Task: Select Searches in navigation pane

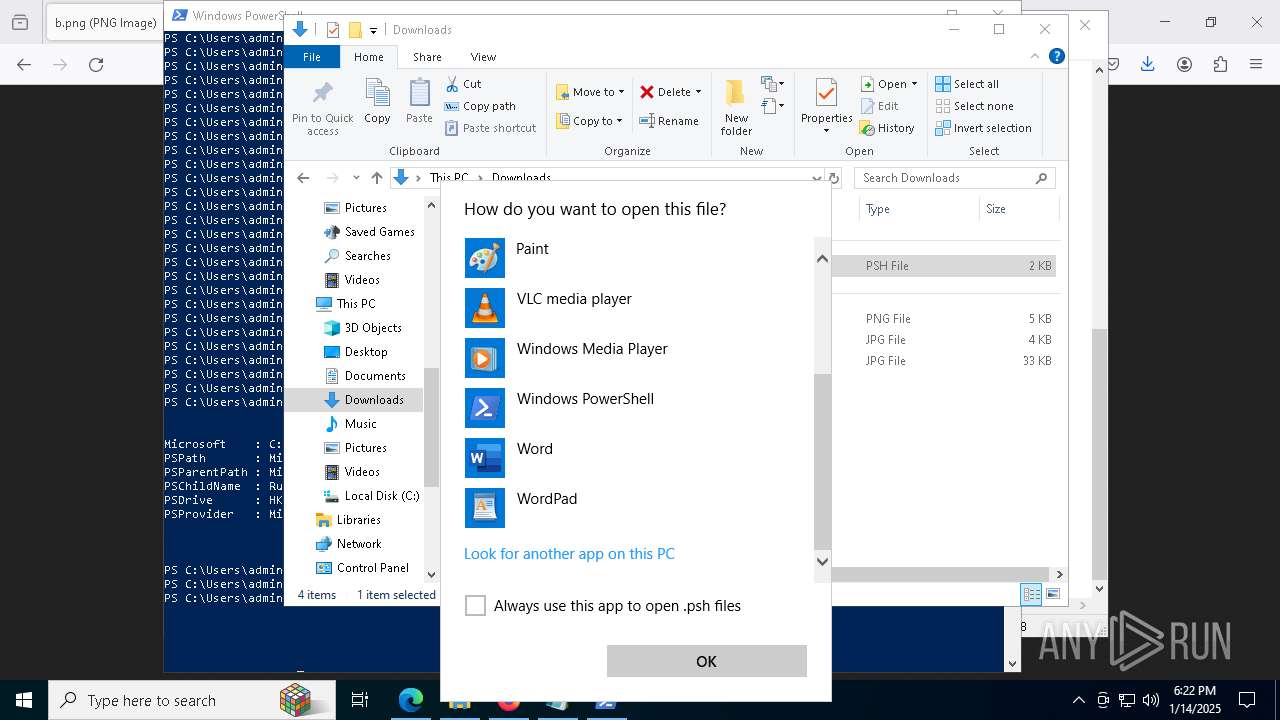Action: [x=357, y=256]
